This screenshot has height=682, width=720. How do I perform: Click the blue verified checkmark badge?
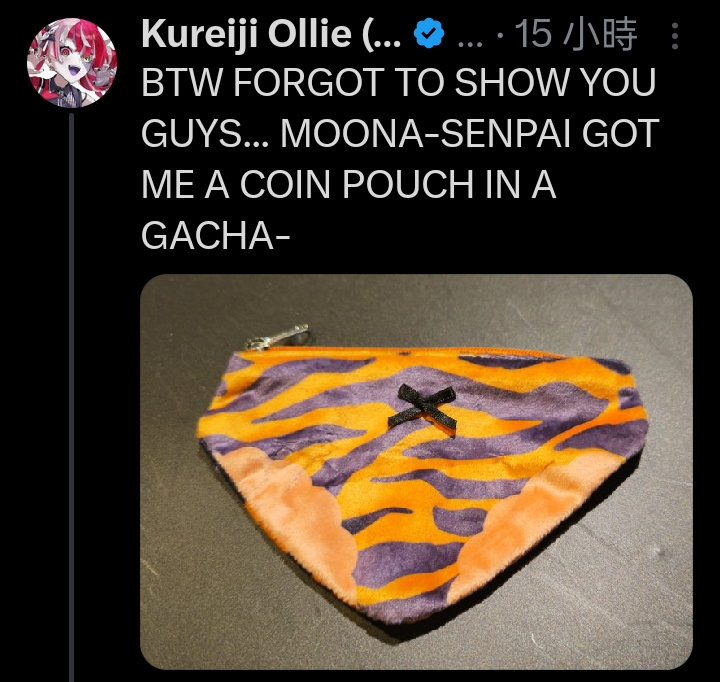[429, 34]
